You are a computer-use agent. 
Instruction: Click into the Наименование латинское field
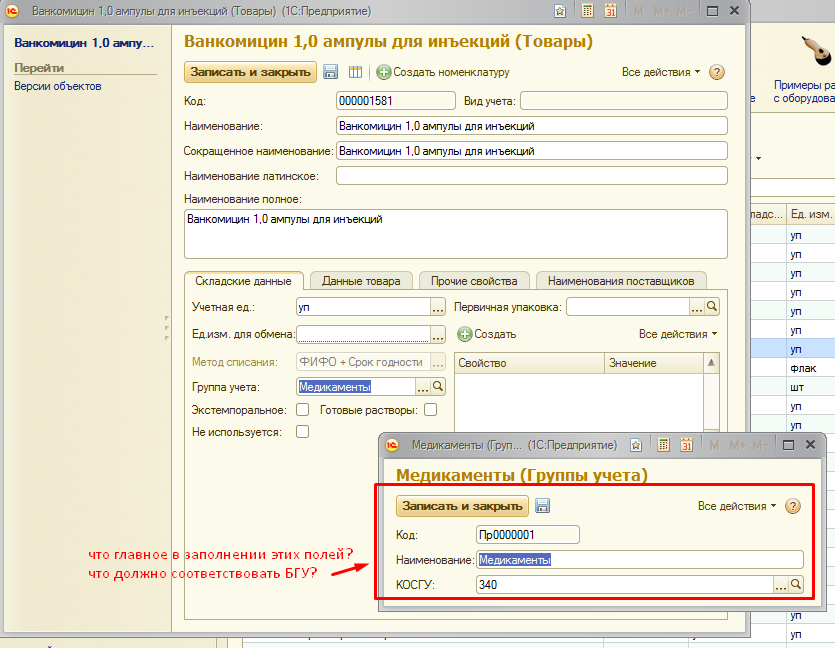[531, 176]
